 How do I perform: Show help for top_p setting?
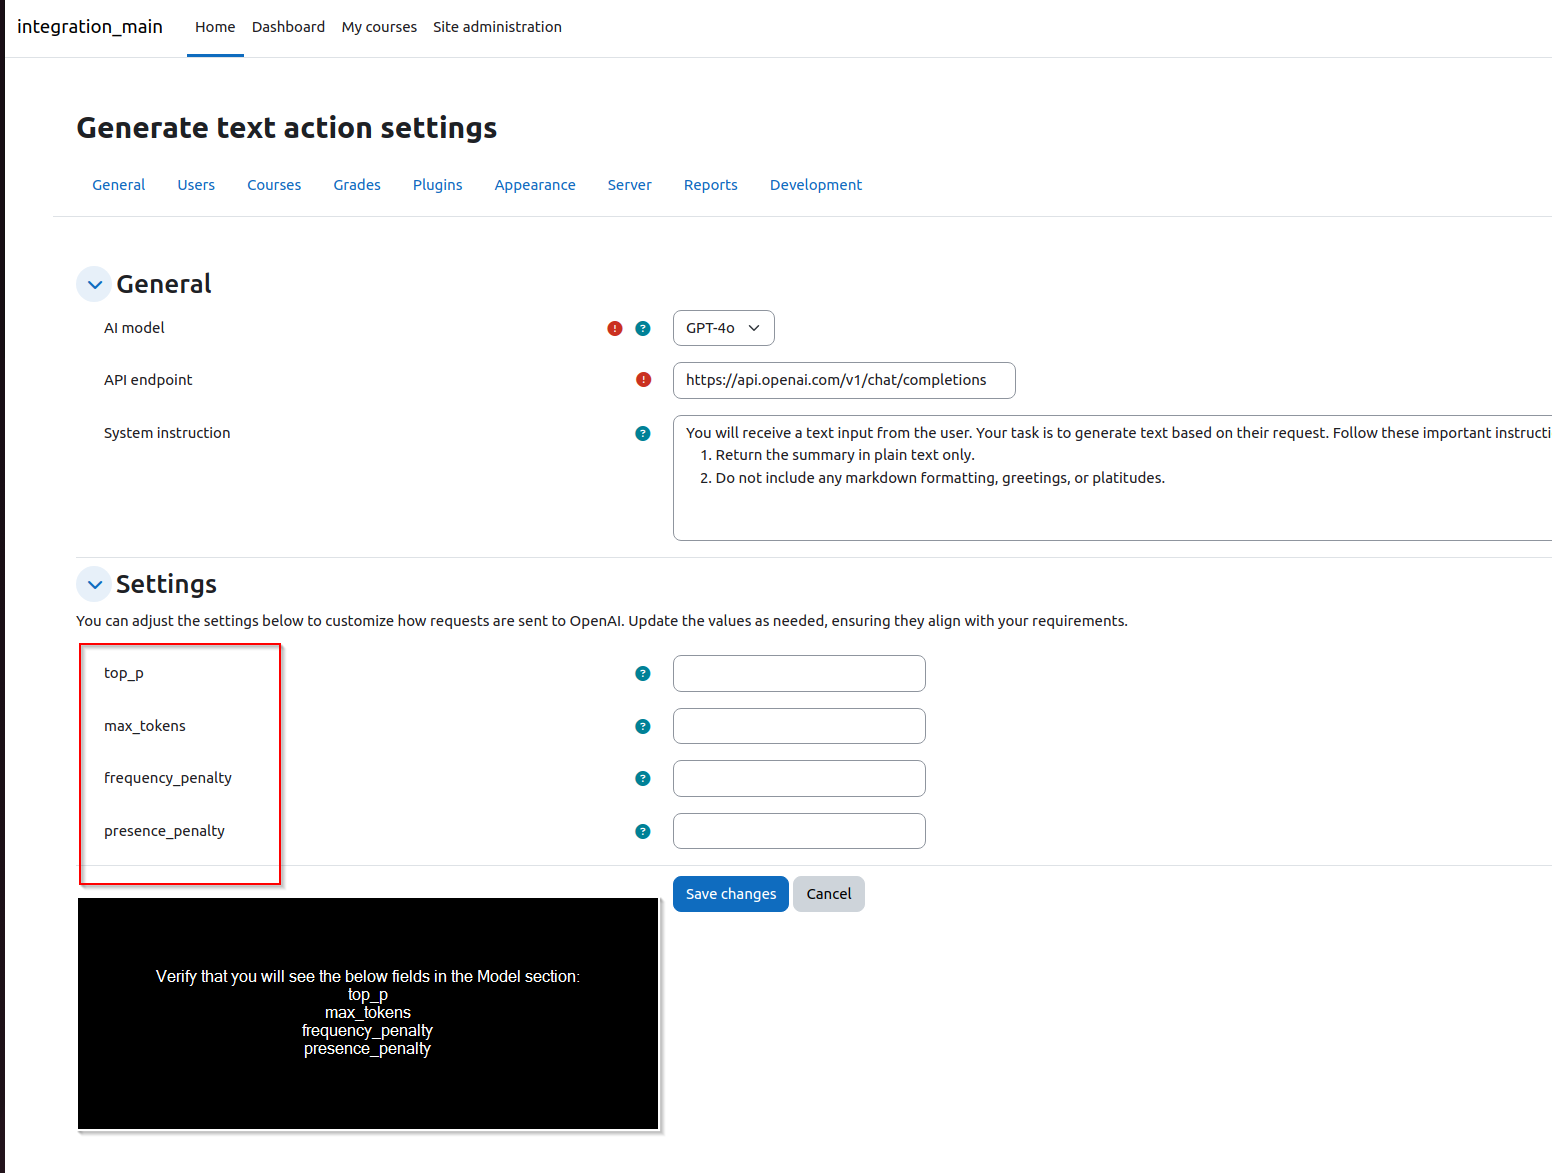643,674
